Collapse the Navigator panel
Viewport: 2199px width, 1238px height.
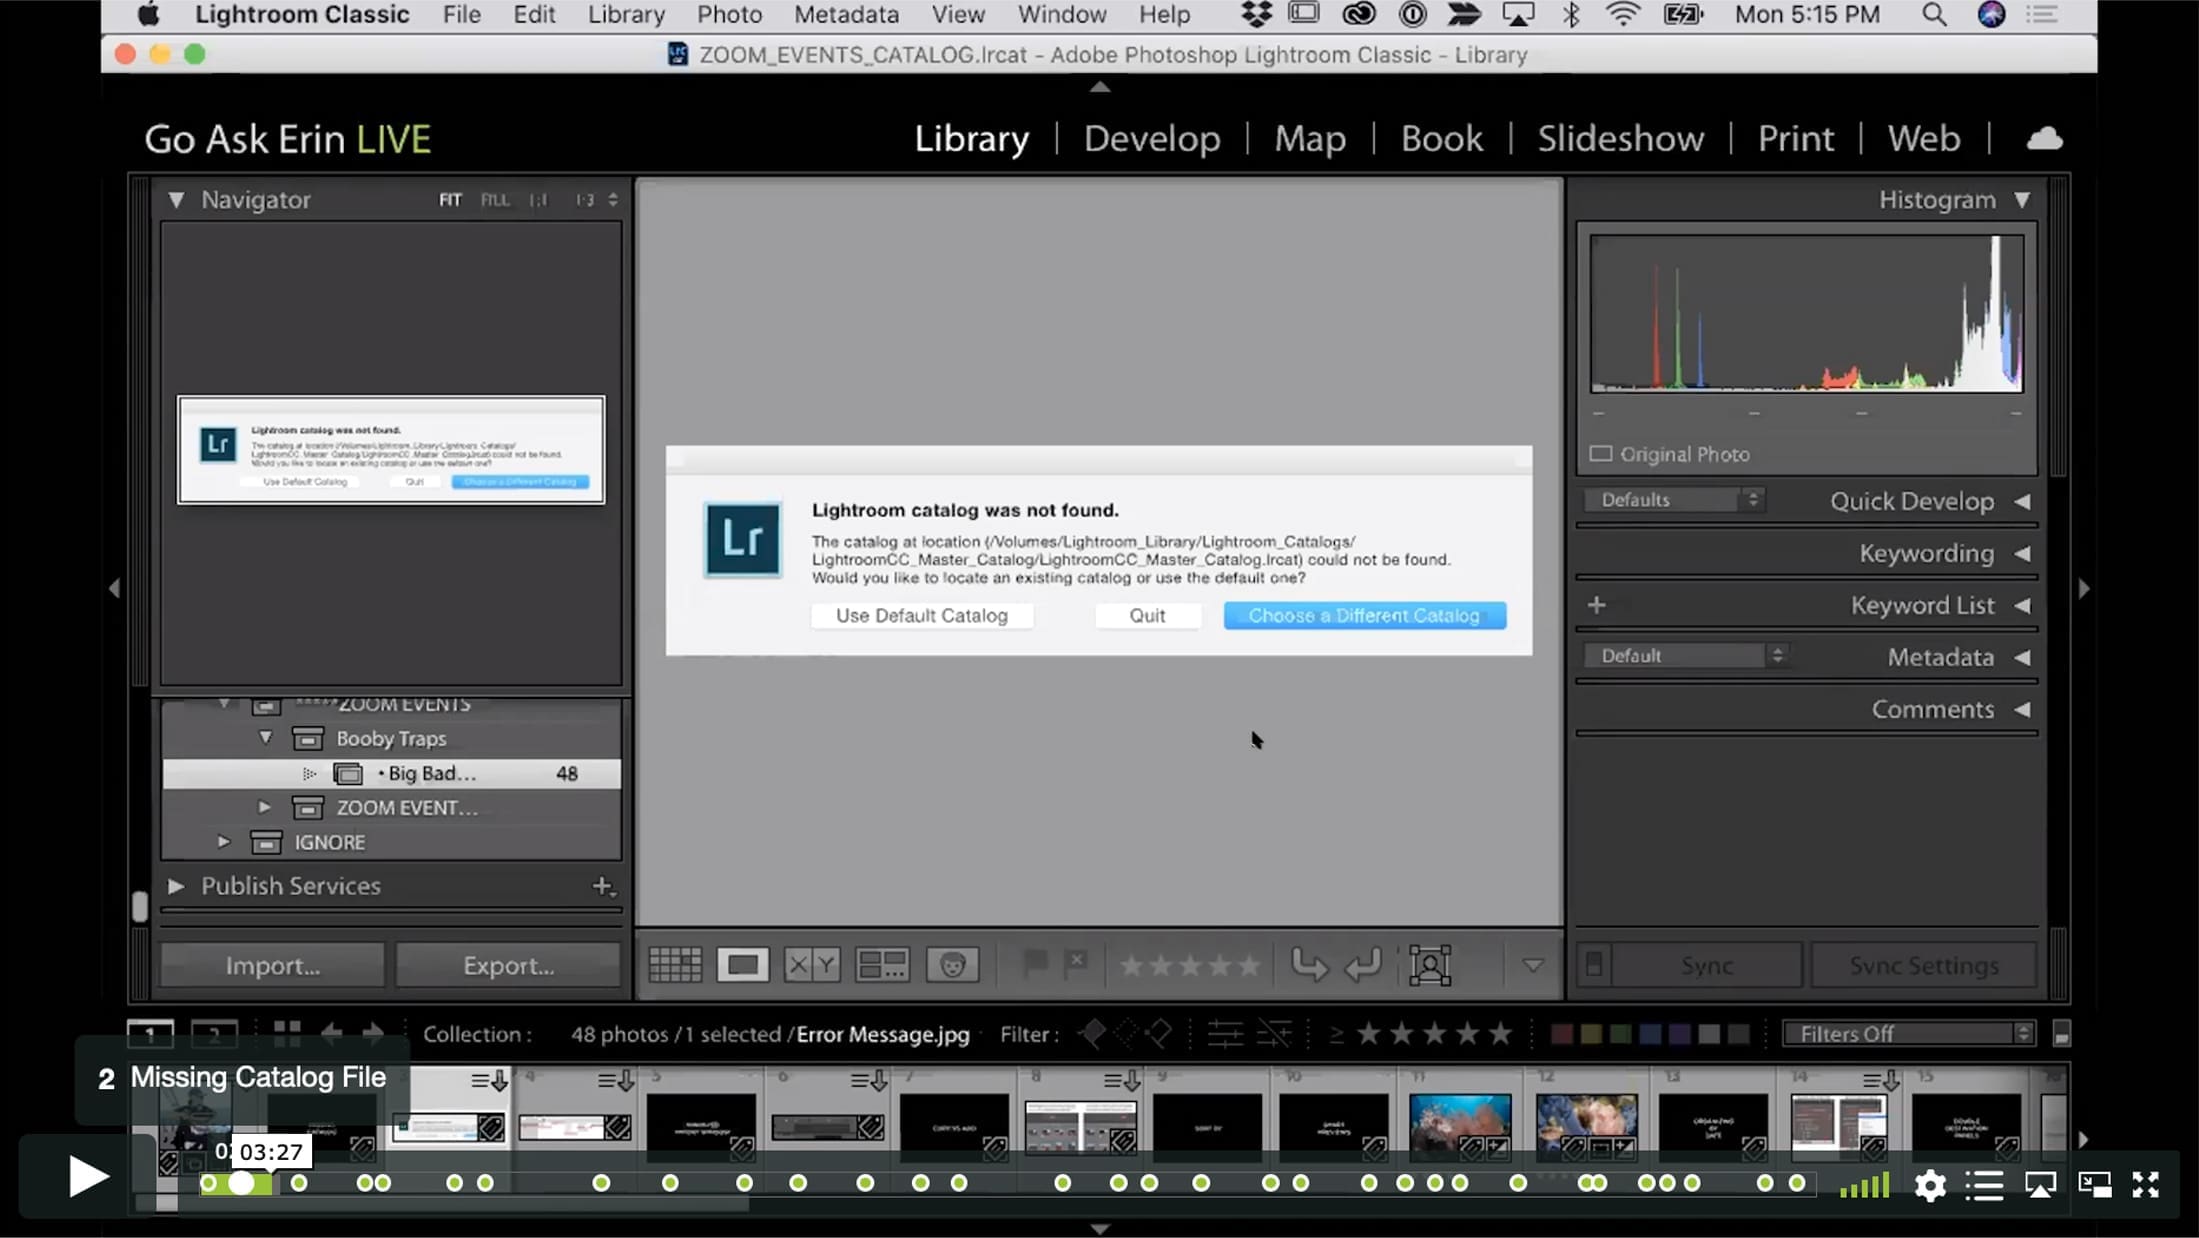[176, 200]
